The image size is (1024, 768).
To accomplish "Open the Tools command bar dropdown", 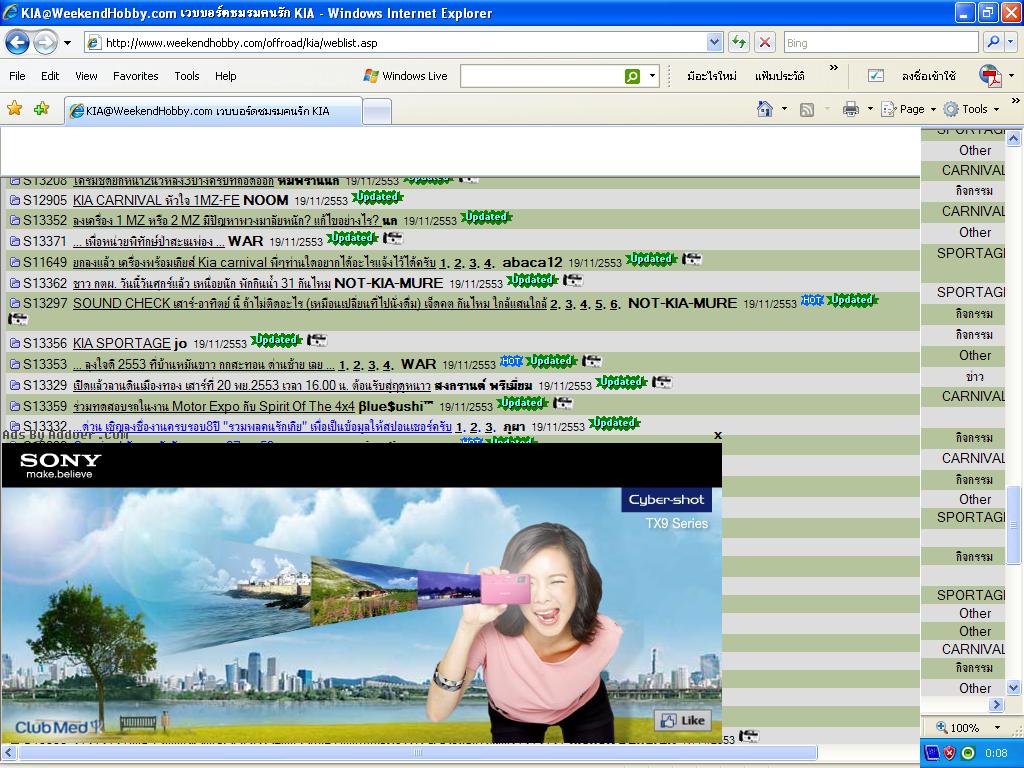I will click(x=974, y=109).
